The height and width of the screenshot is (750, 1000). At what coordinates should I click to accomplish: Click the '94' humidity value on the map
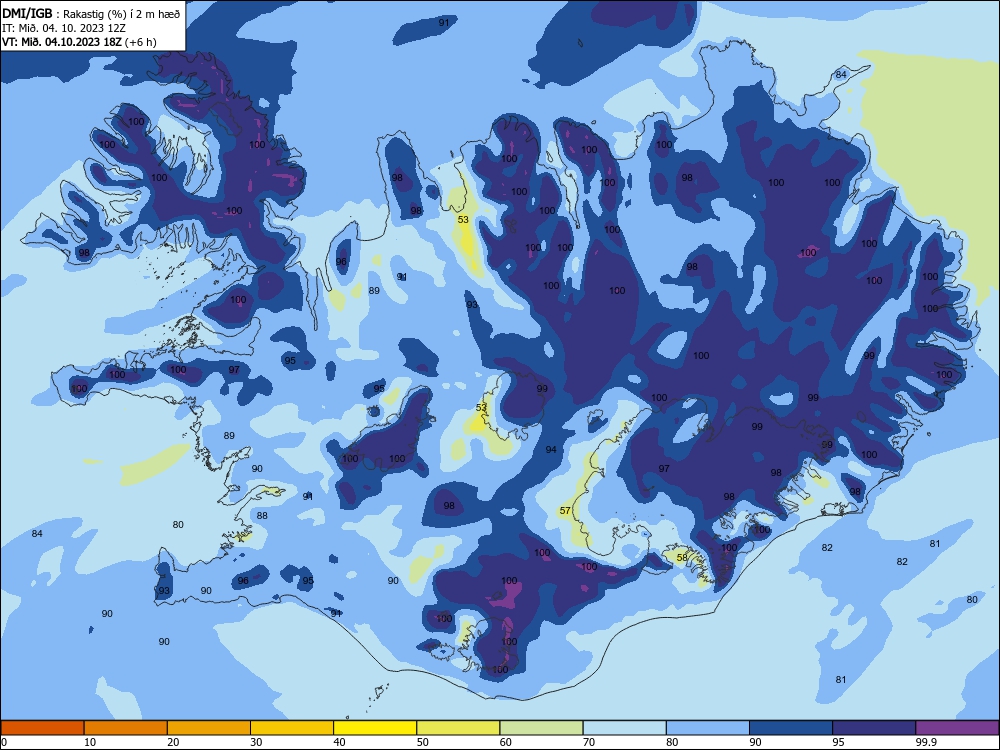[551, 450]
